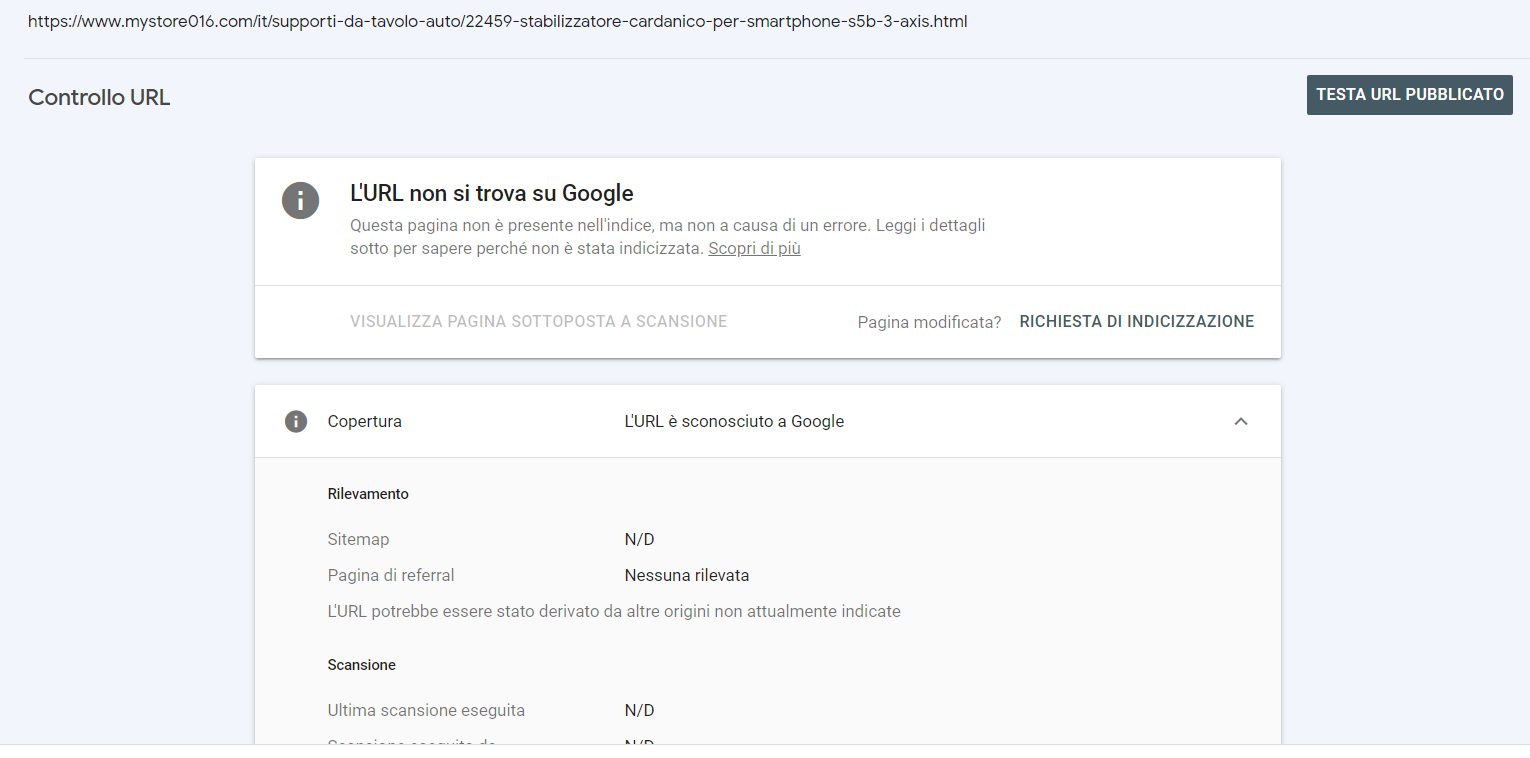Click the info icon beside "L'URL non si trova su Google"
This screenshot has height=758, width=1530.
coord(300,201)
